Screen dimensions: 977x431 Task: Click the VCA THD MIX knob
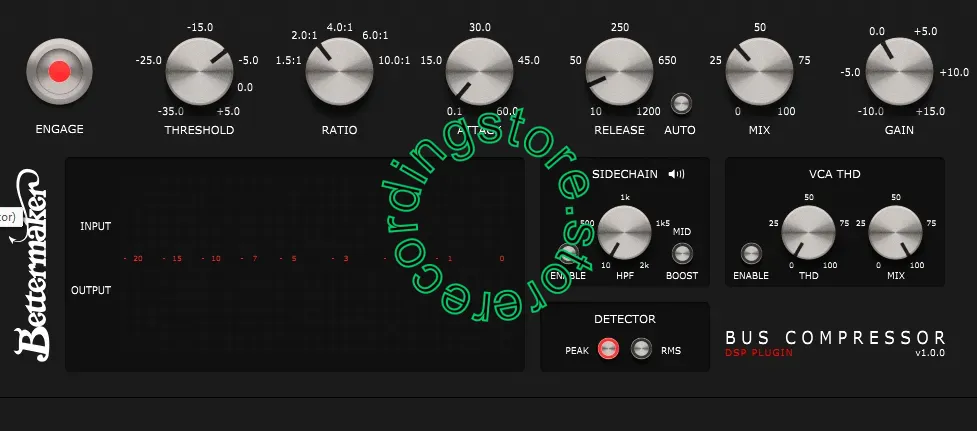(x=895, y=232)
